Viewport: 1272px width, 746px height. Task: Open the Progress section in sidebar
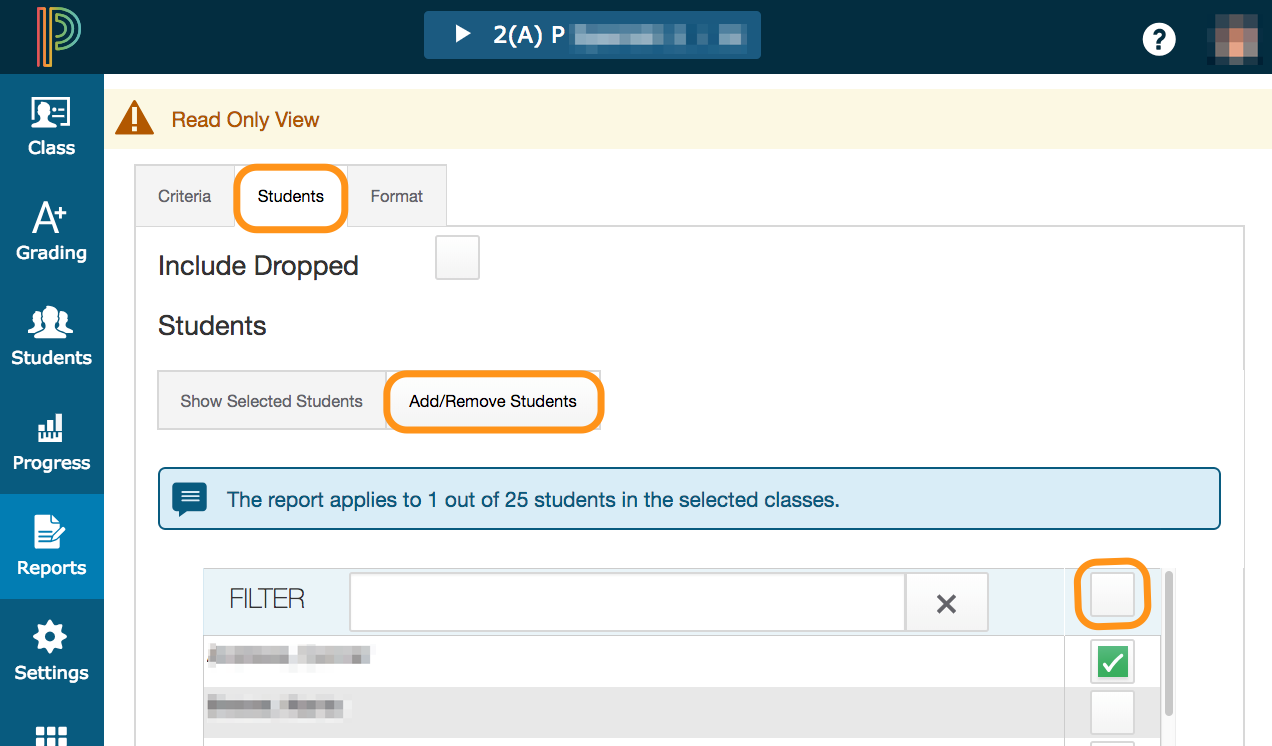pyautogui.click(x=51, y=442)
